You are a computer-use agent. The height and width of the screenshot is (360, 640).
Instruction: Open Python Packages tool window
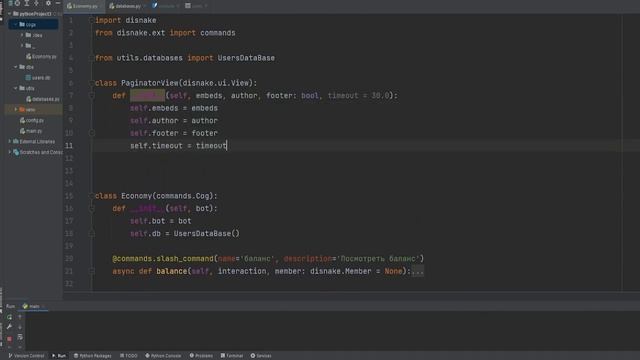pyautogui.click(x=93, y=356)
